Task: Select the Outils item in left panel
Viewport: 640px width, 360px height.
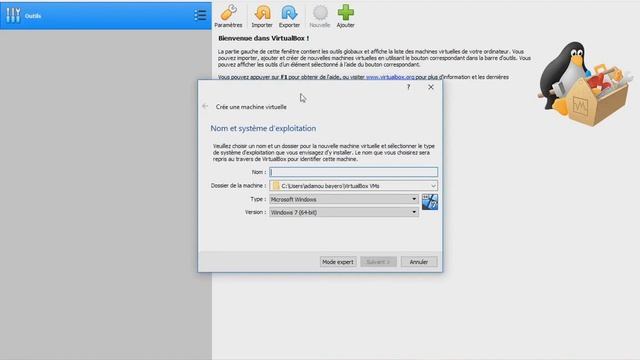Action: (106, 16)
